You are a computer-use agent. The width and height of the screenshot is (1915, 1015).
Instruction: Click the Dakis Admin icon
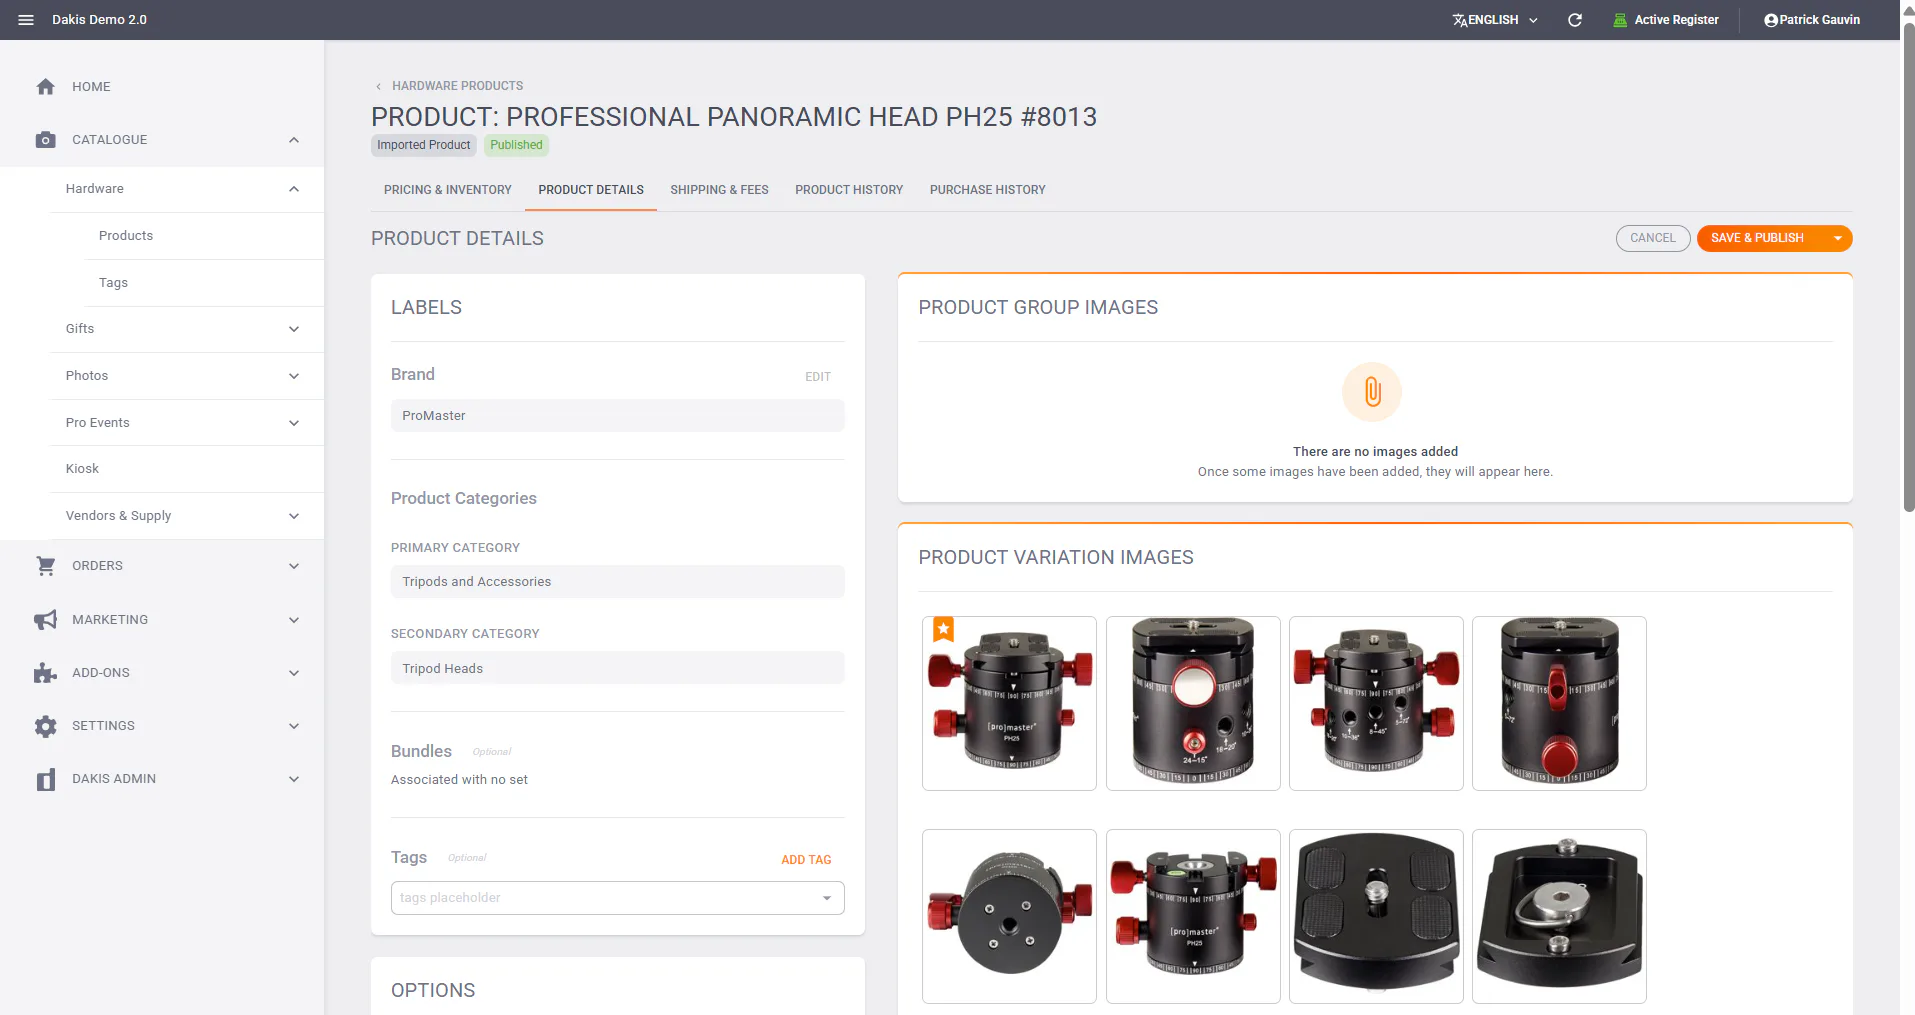45,779
